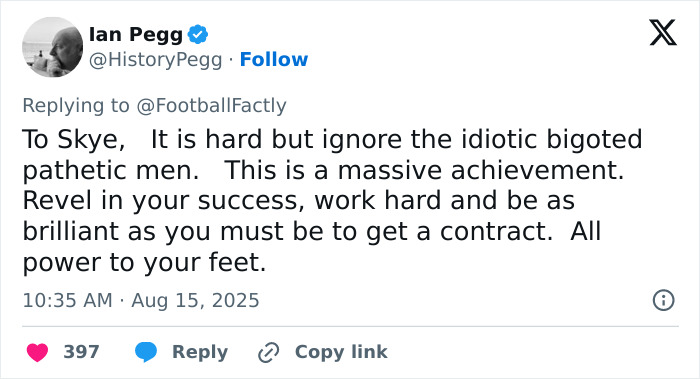This screenshot has height=379, width=700.
Task: Click the Copy link text button
Action: tap(341, 352)
